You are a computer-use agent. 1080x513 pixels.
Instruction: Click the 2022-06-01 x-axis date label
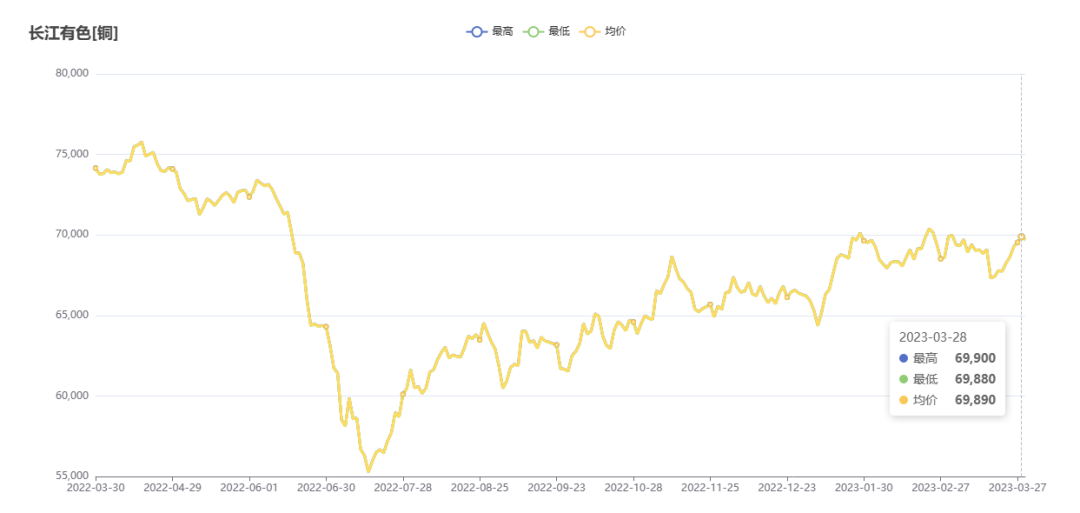249,488
